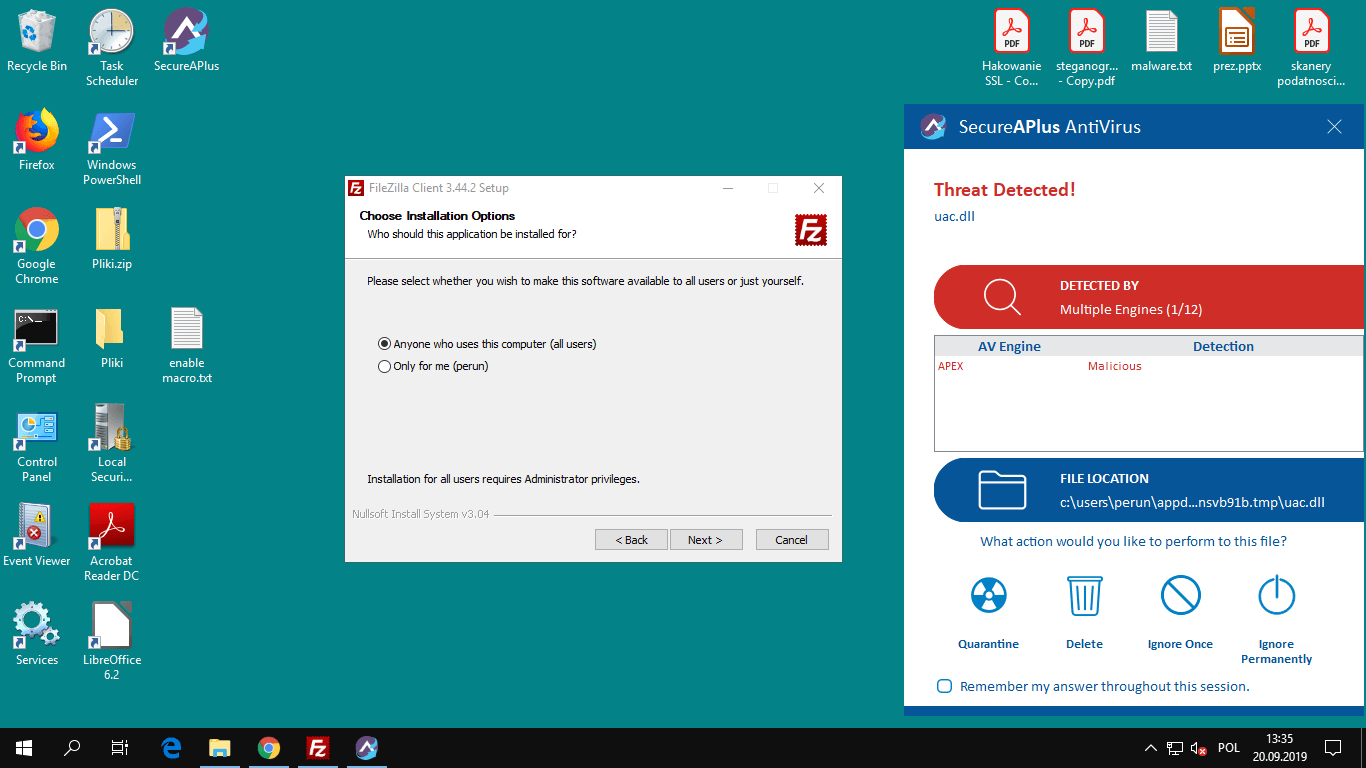This screenshot has width=1366, height=768.
Task: Open the Windows Start menu
Action: [x=24, y=747]
